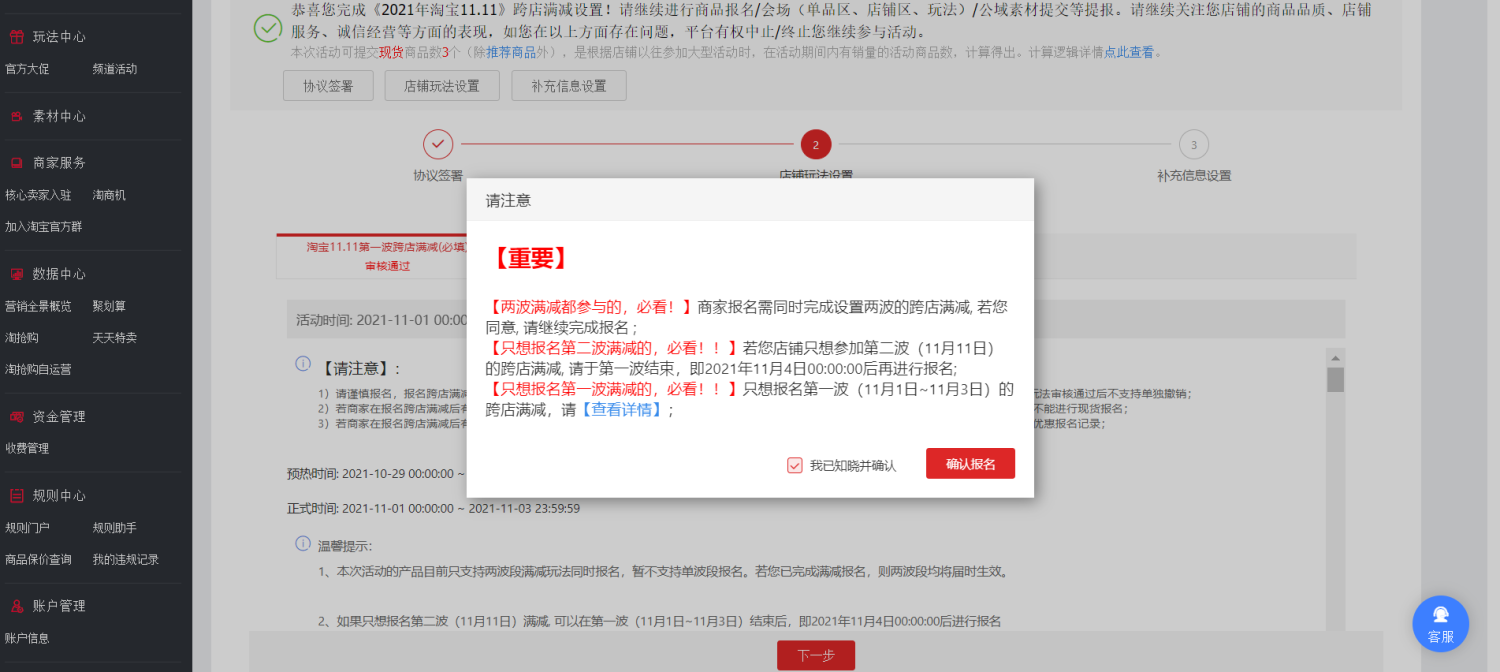Click the info icon beside 【请注意】
The width and height of the screenshot is (1500, 672).
[303, 364]
